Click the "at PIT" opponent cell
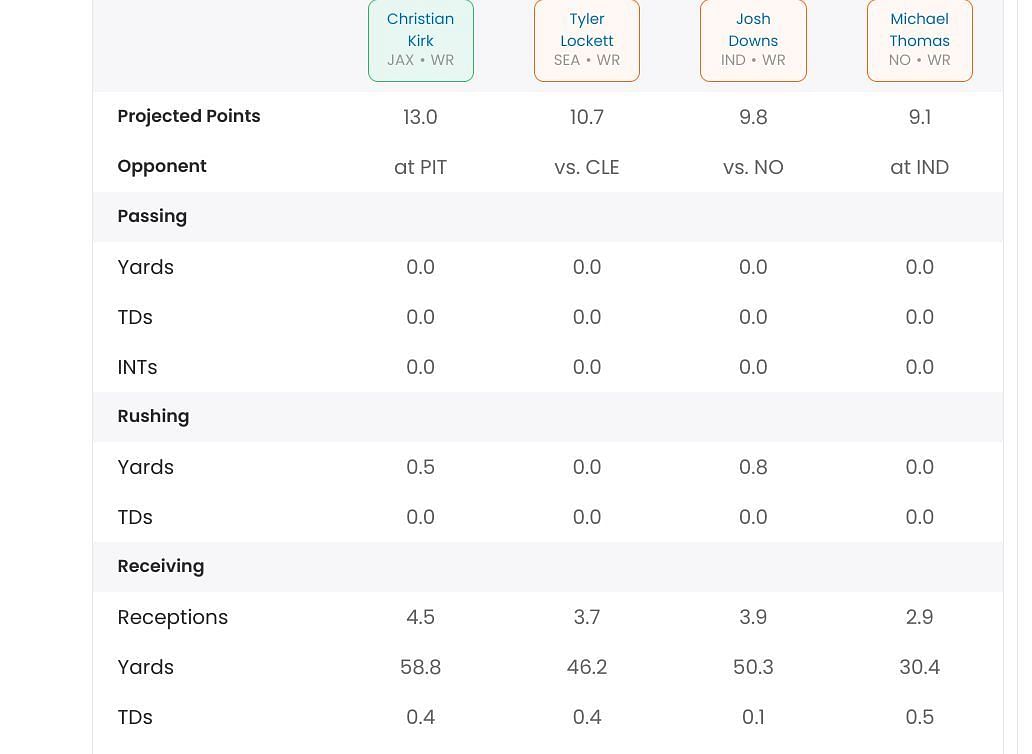This screenshot has height=754, width=1032. point(420,167)
